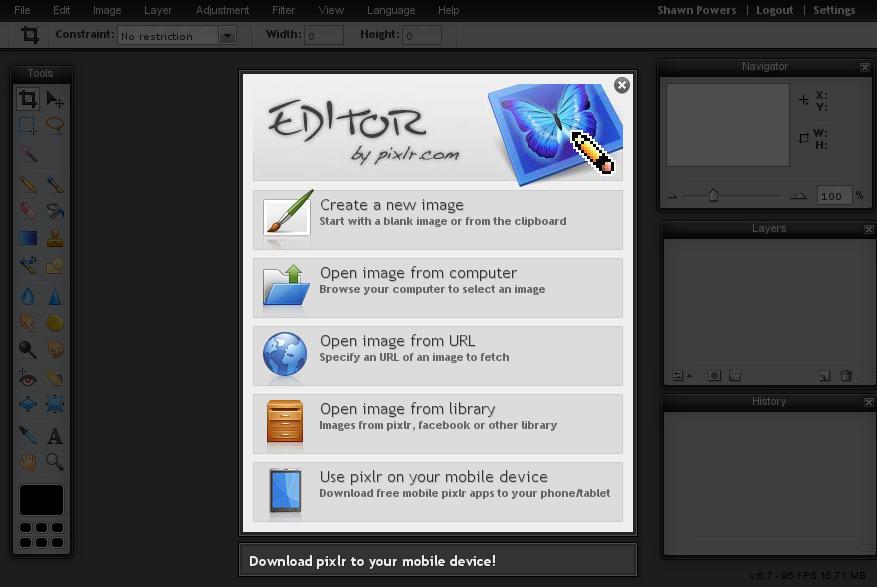Screen dimensions: 877x587
Task: Choose Create a new image
Action: [437, 220]
